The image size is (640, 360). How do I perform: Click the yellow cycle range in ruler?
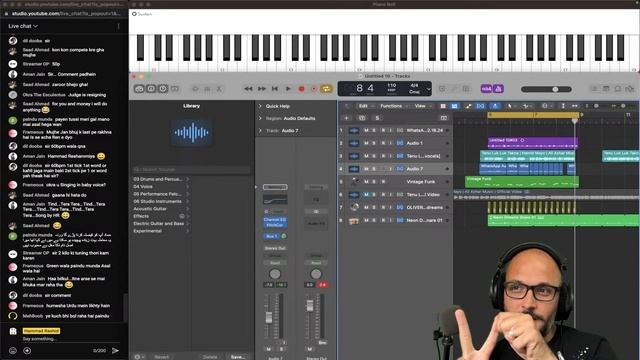pyautogui.click(x=533, y=115)
